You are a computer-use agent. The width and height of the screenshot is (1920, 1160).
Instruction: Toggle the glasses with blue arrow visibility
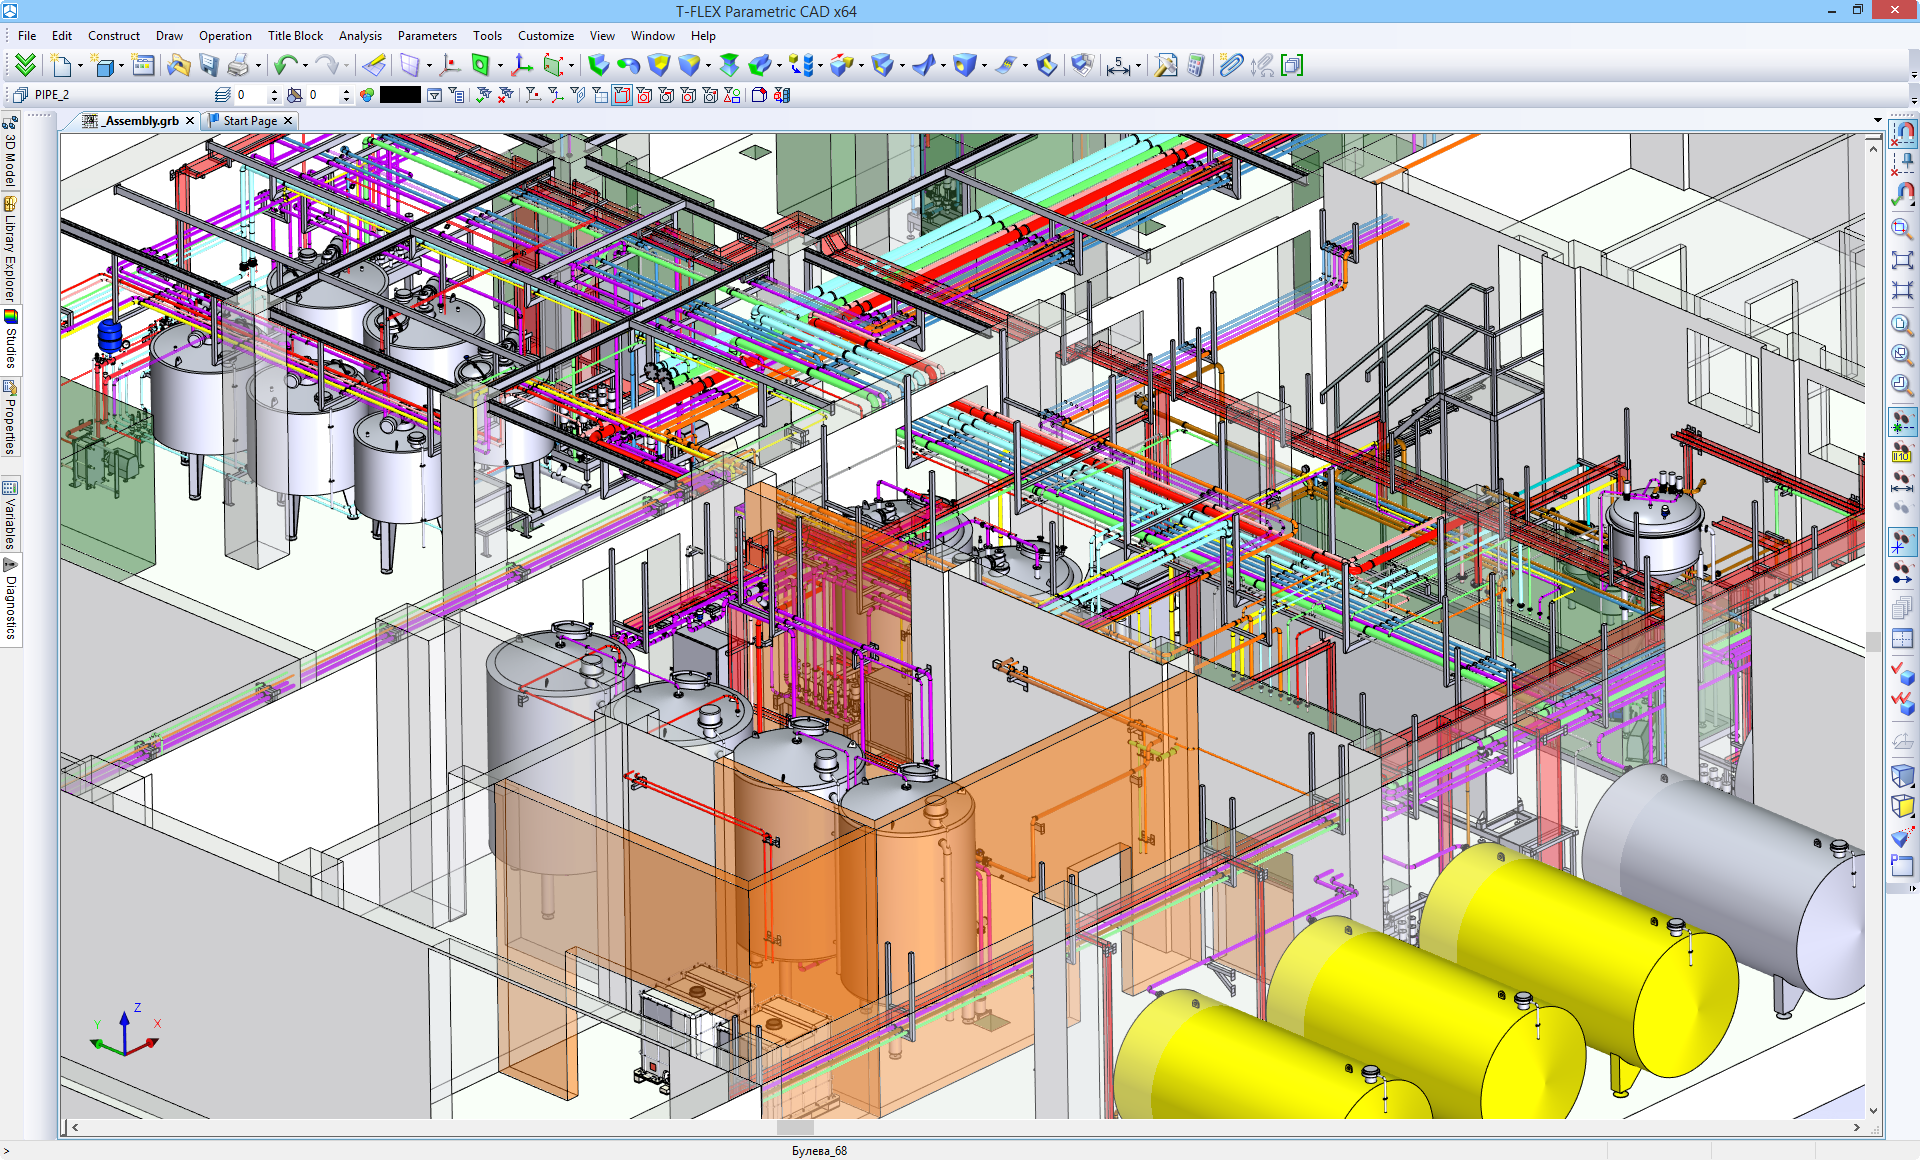point(1902,572)
